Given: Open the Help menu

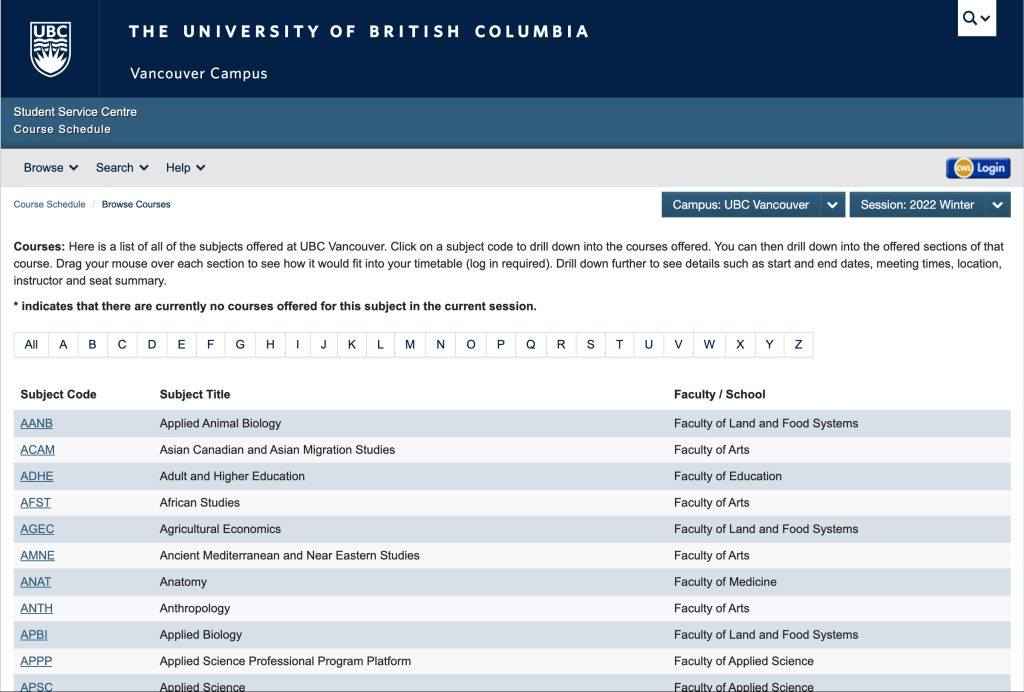Looking at the screenshot, I should (185, 168).
